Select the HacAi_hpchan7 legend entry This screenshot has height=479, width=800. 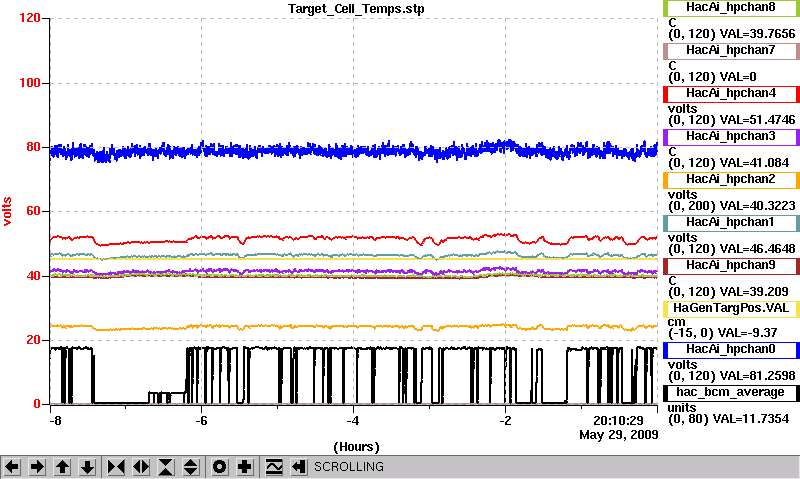click(731, 51)
